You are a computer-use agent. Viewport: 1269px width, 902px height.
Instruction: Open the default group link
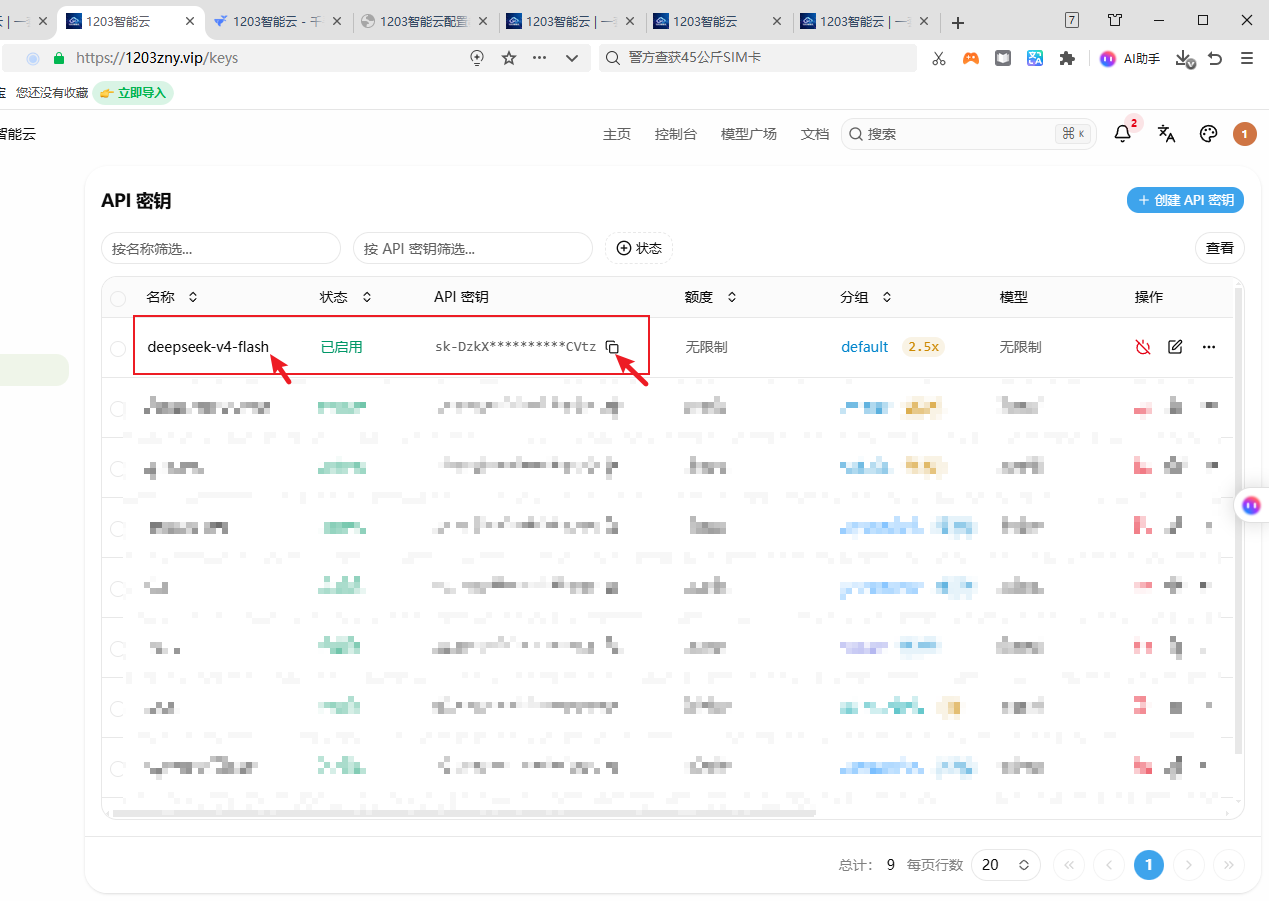pyautogui.click(x=865, y=347)
